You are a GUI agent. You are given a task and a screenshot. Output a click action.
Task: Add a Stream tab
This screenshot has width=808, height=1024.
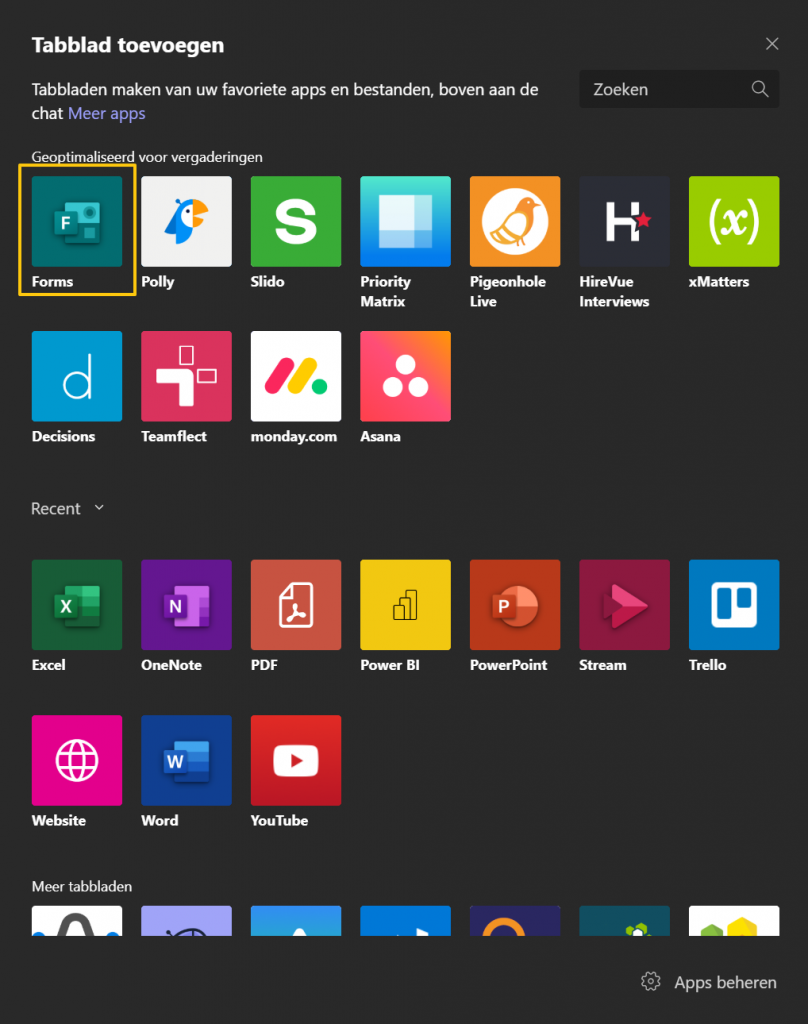(624, 605)
